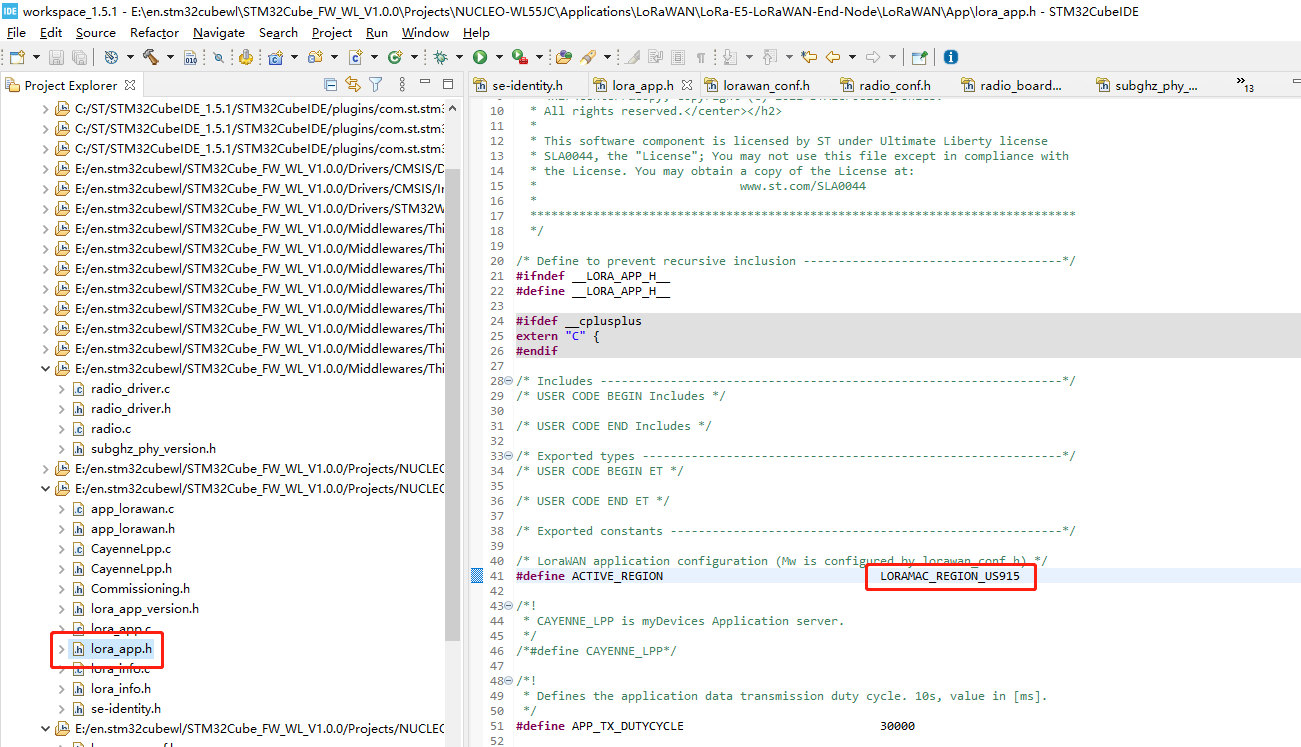Click the new C++ class icon

click(x=395, y=57)
